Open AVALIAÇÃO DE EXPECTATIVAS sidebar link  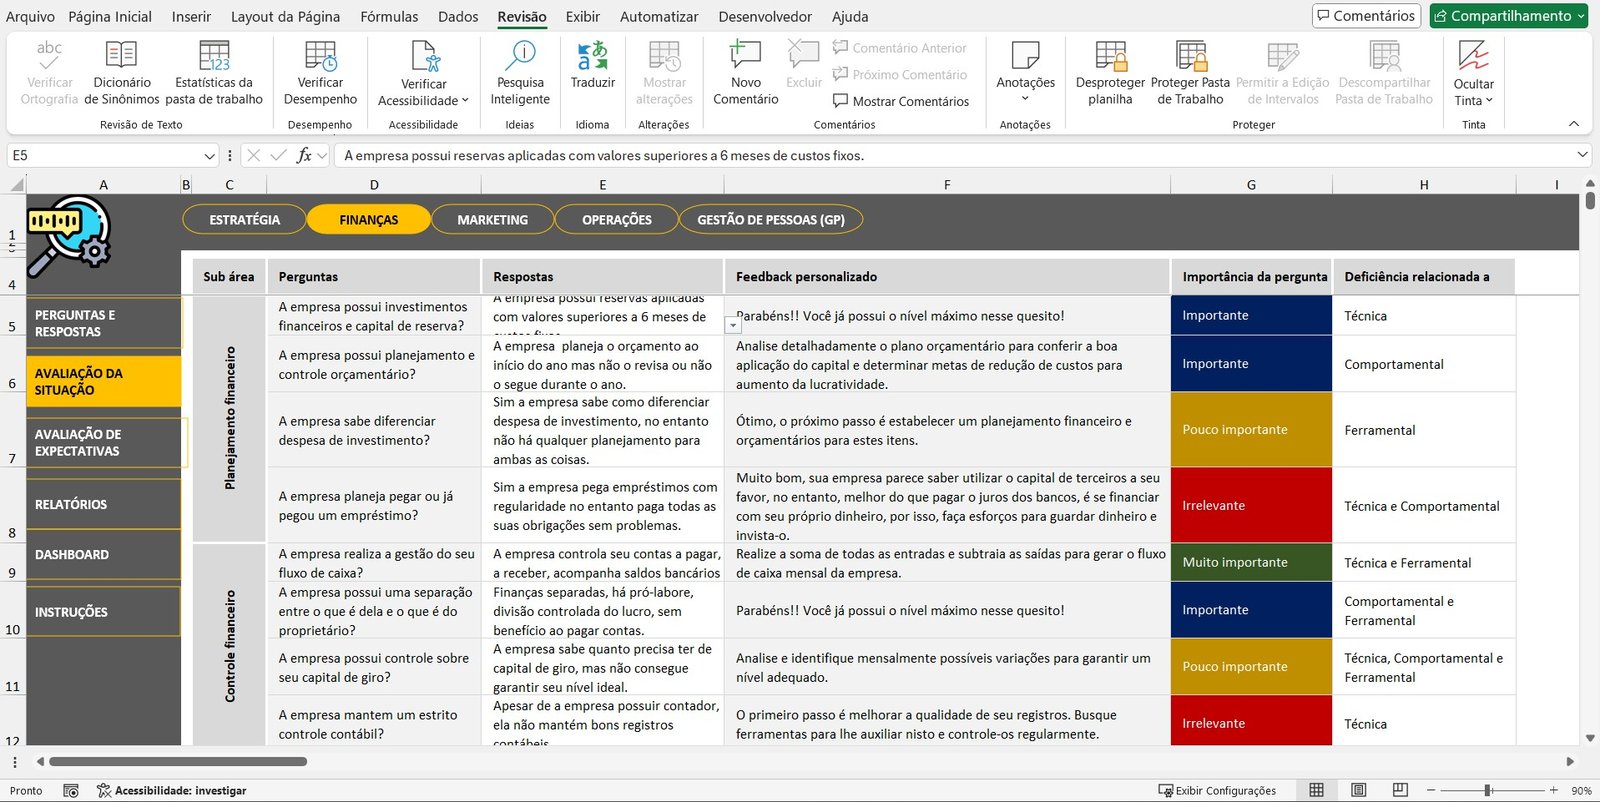[x=106, y=443]
